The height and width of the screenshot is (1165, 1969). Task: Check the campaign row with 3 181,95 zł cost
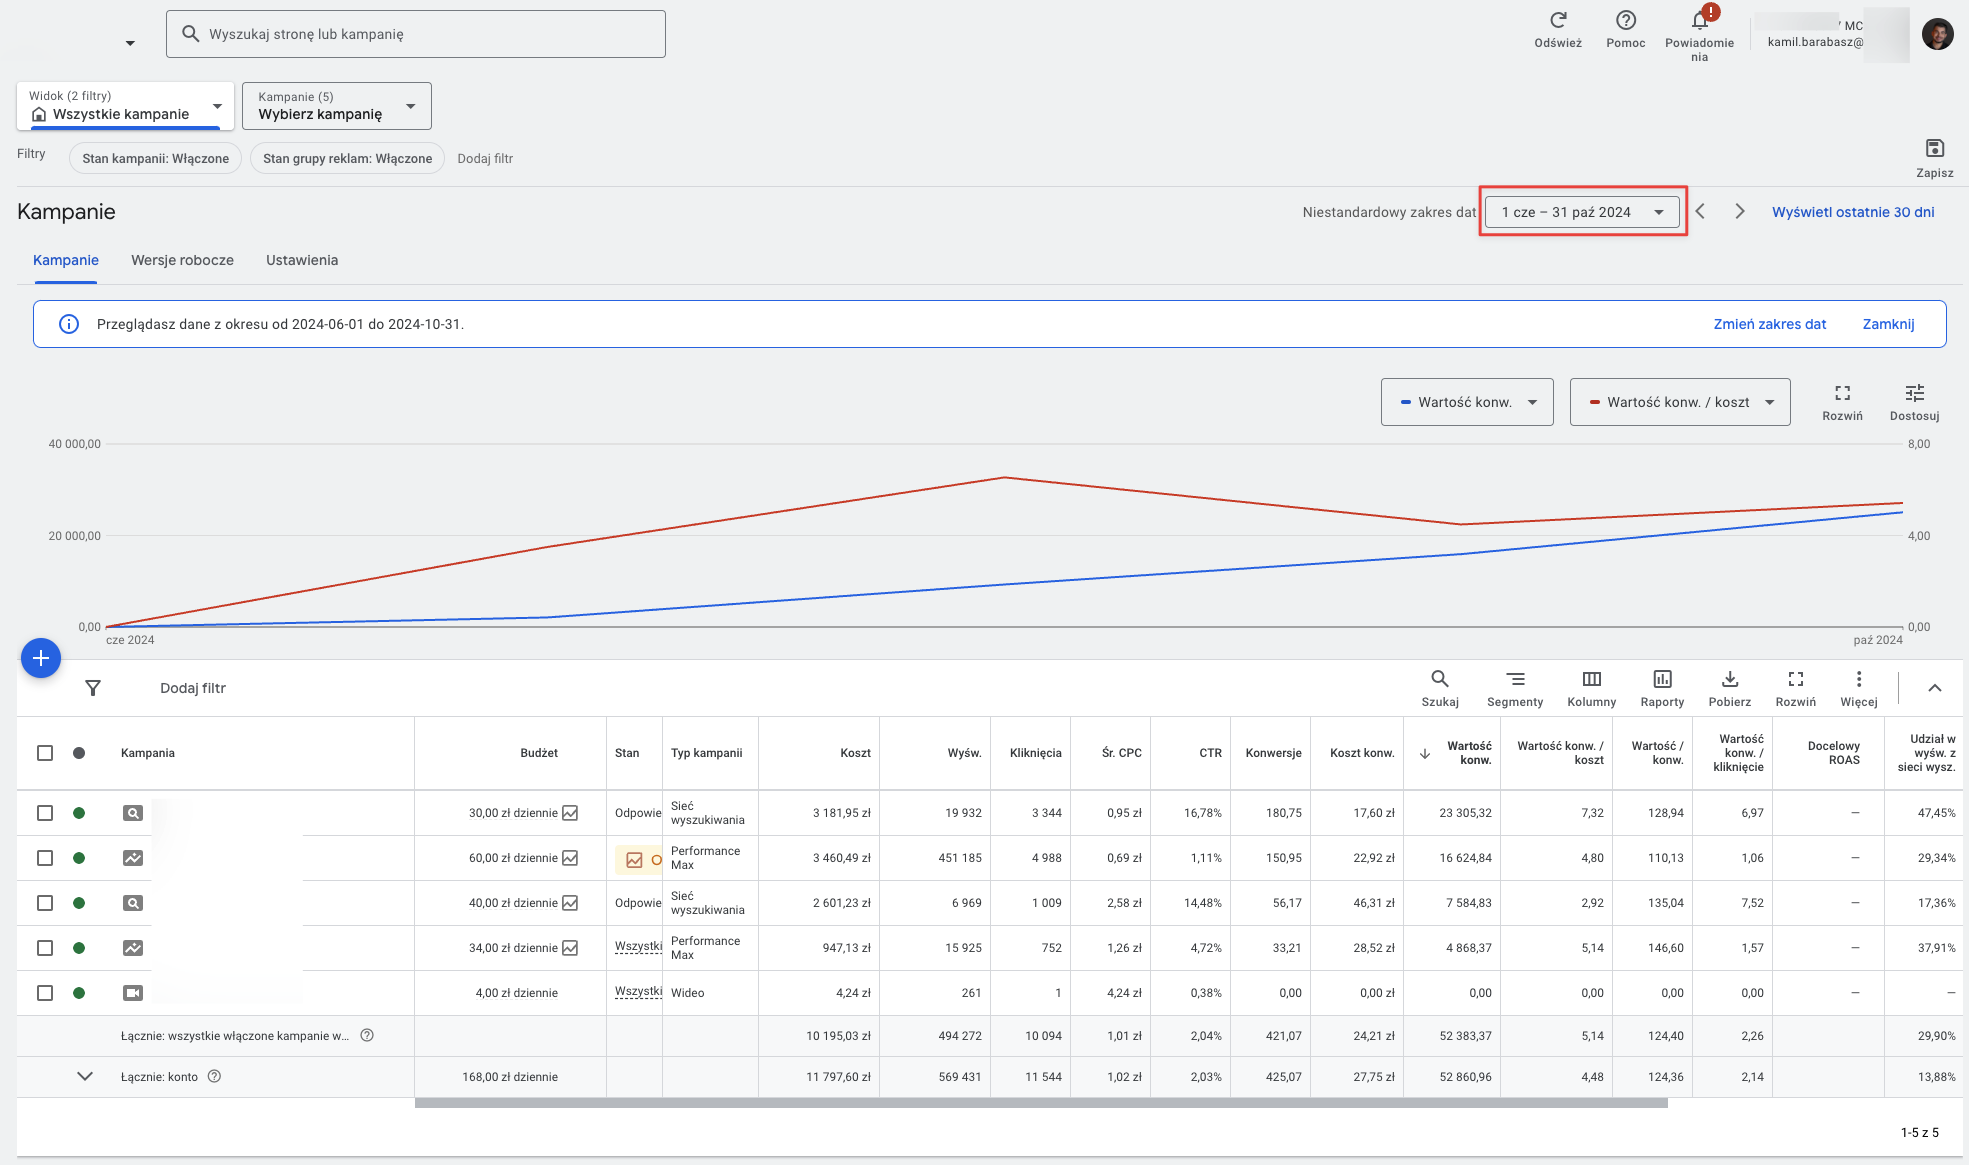pyautogui.click(x=45, y=813)
